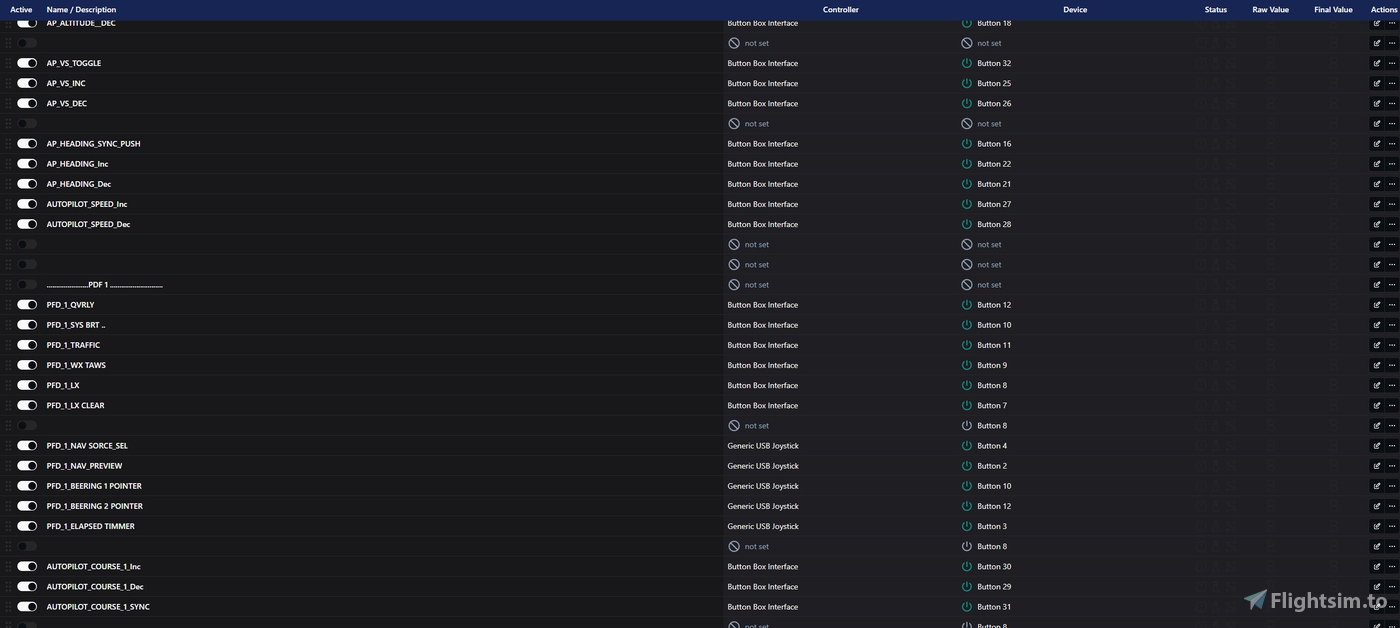Expand more options for PFD_1_BEERING 1 POINTER
Image resolution: width=1400 pixels, height=628 pixels.
tap(1391, 486)
